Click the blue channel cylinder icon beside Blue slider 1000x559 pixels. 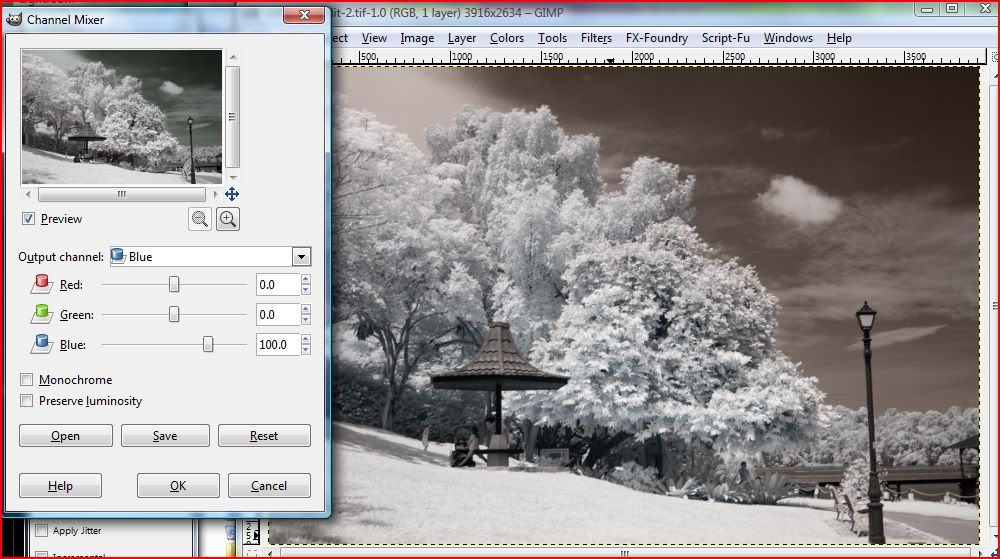point(41,344)
